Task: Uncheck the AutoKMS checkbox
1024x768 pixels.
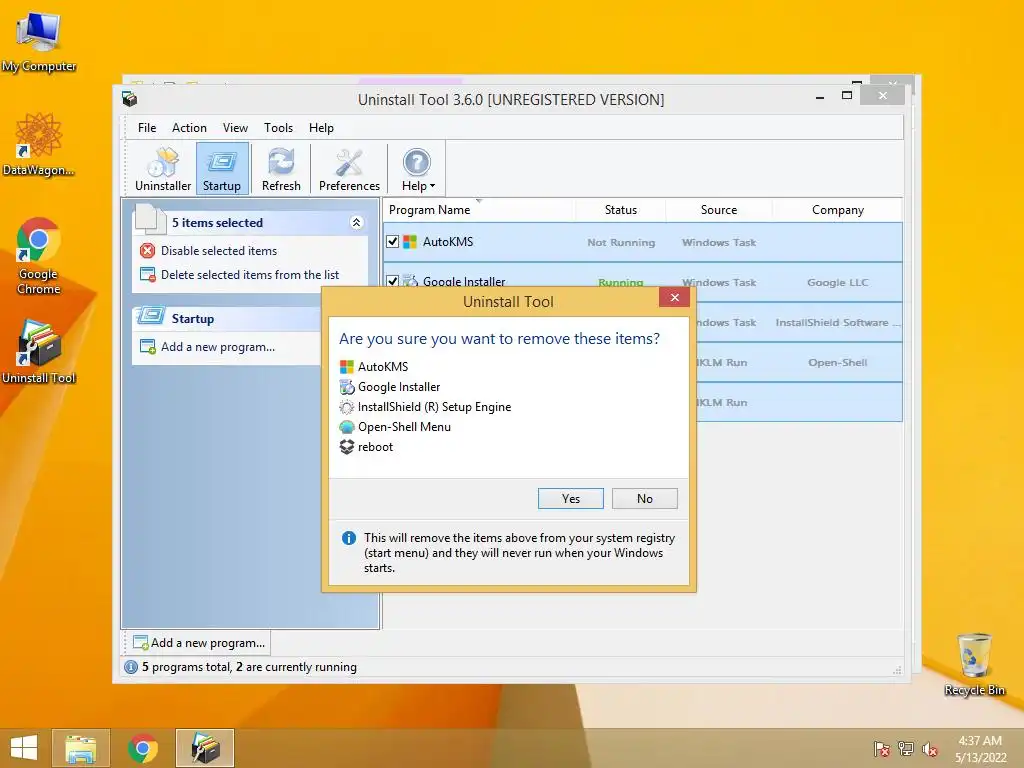Action: [x=392, y=242]
